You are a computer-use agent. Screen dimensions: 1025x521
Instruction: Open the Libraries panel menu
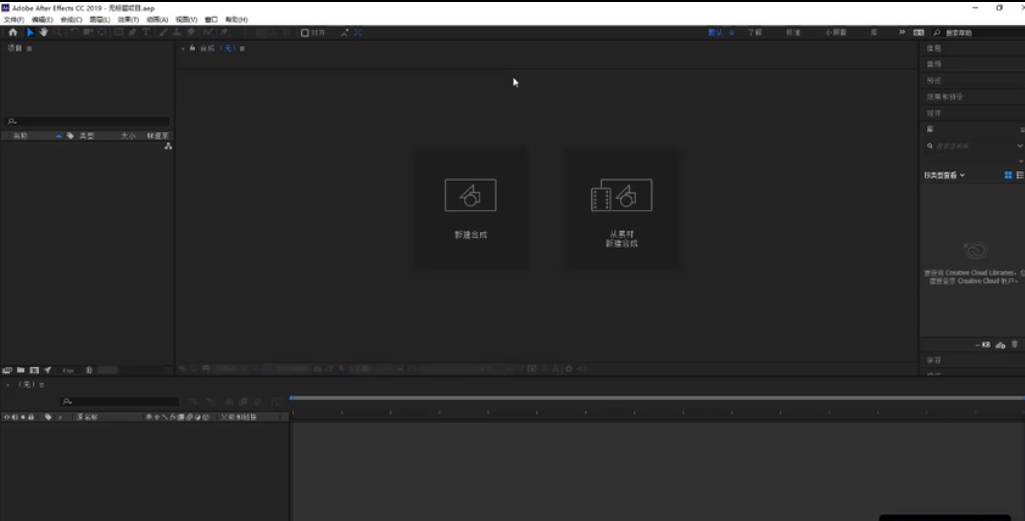point(1022,129)
